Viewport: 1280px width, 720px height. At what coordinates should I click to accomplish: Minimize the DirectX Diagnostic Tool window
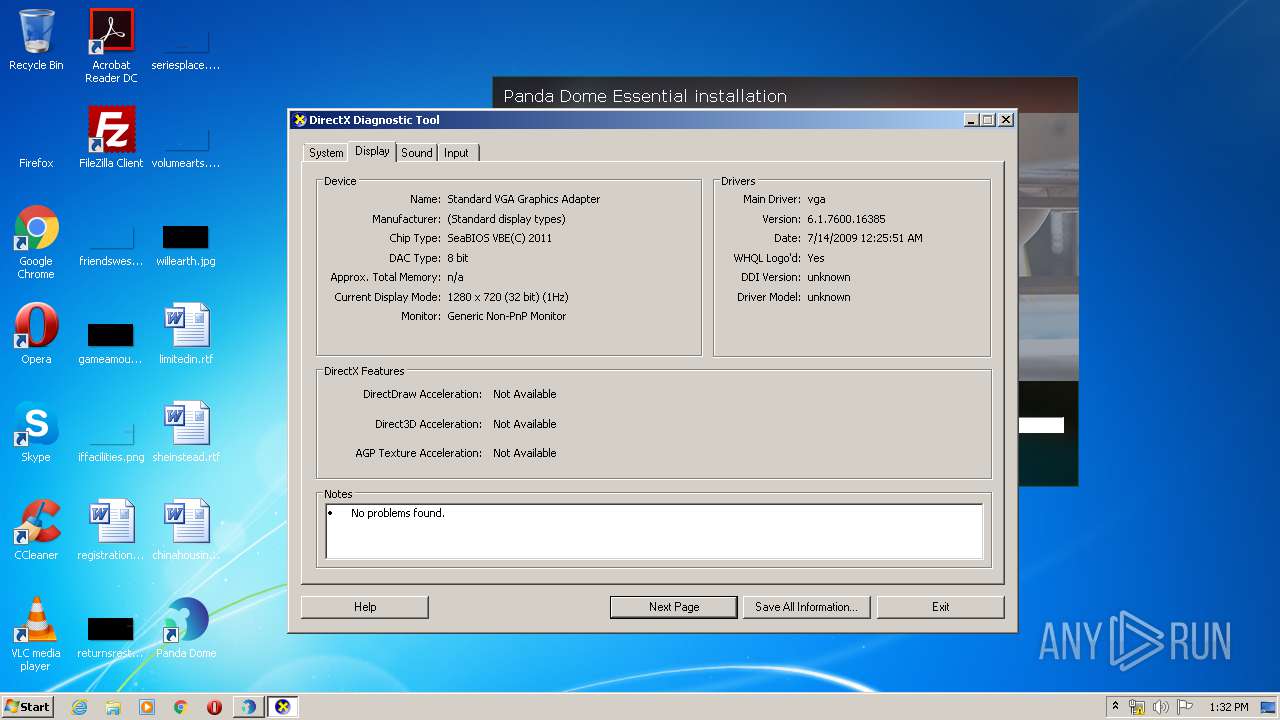point(971,120)
